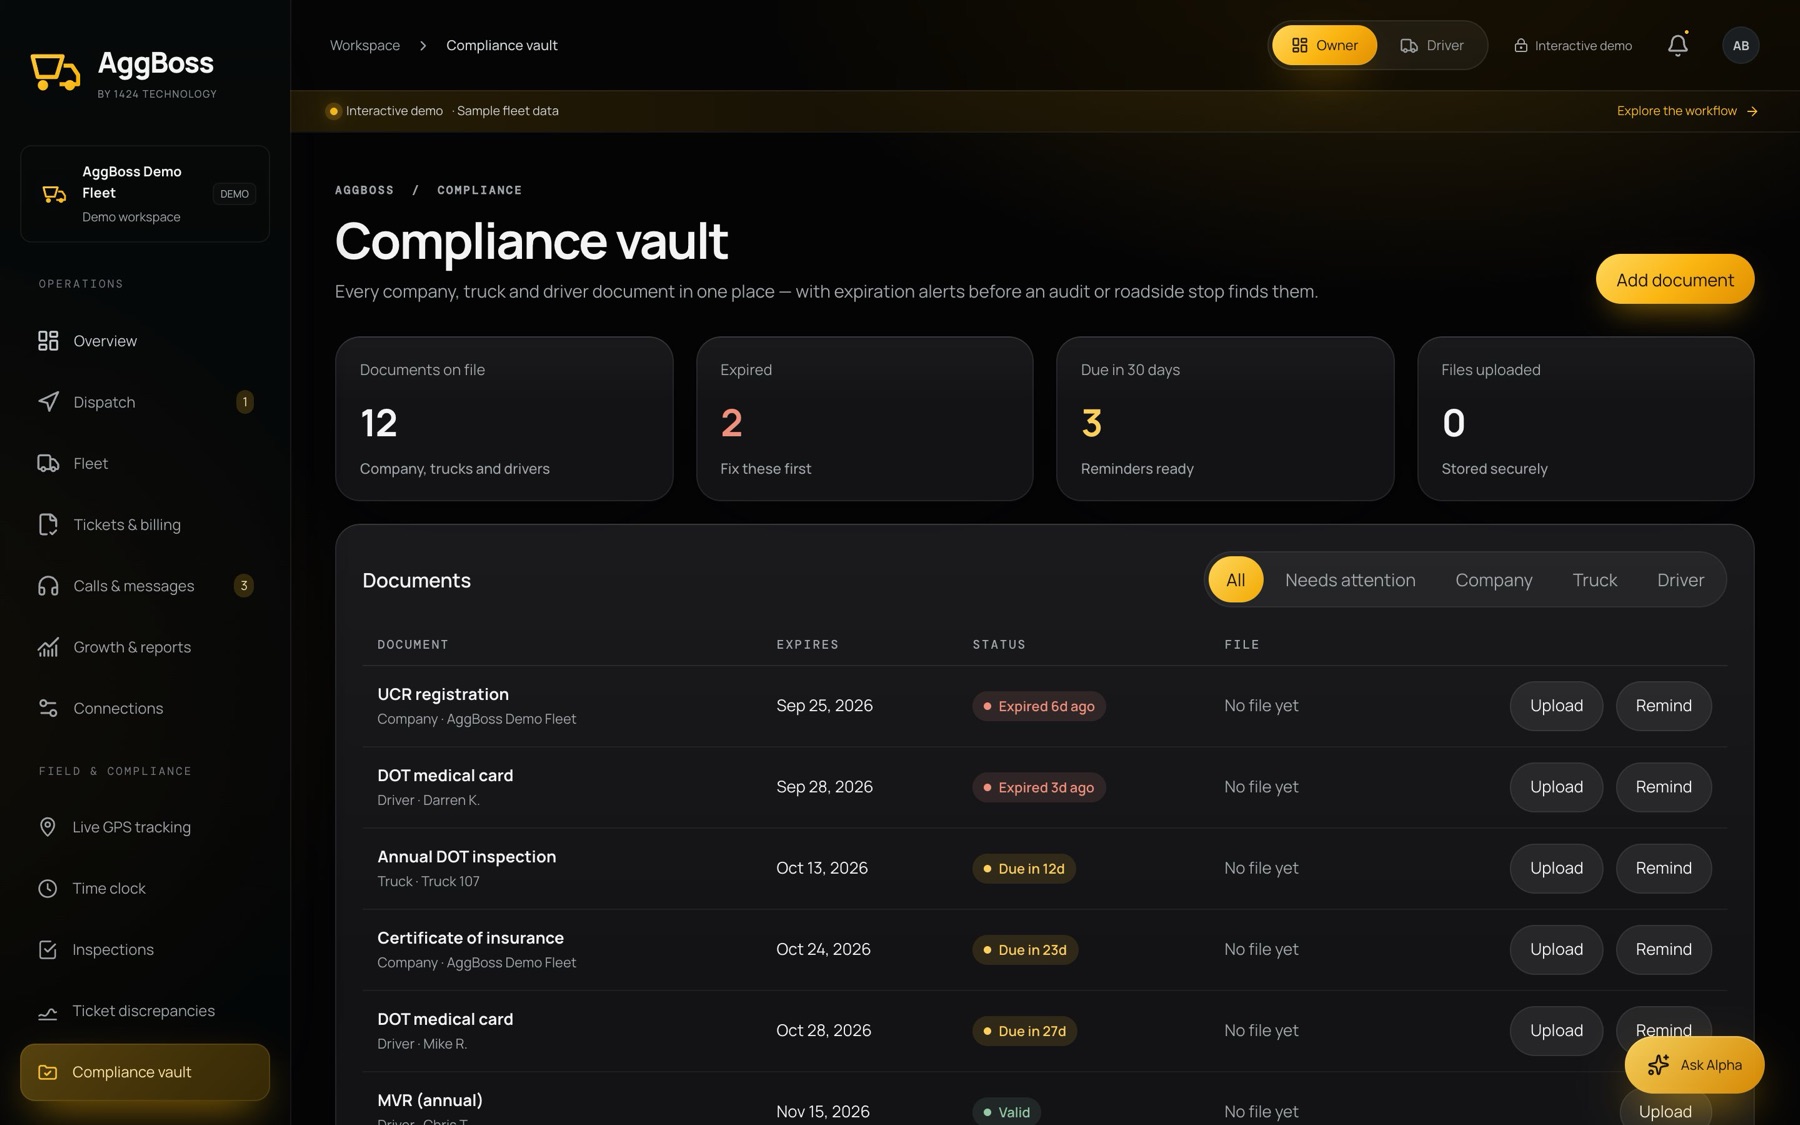
Task: Click the Time clock icon
Action: (47, 888)
